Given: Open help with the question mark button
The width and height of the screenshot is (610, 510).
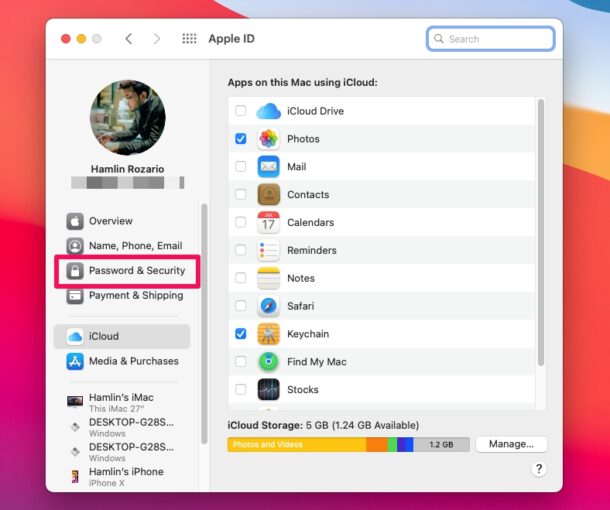Looking at the screenshot, I should point(539,469).
